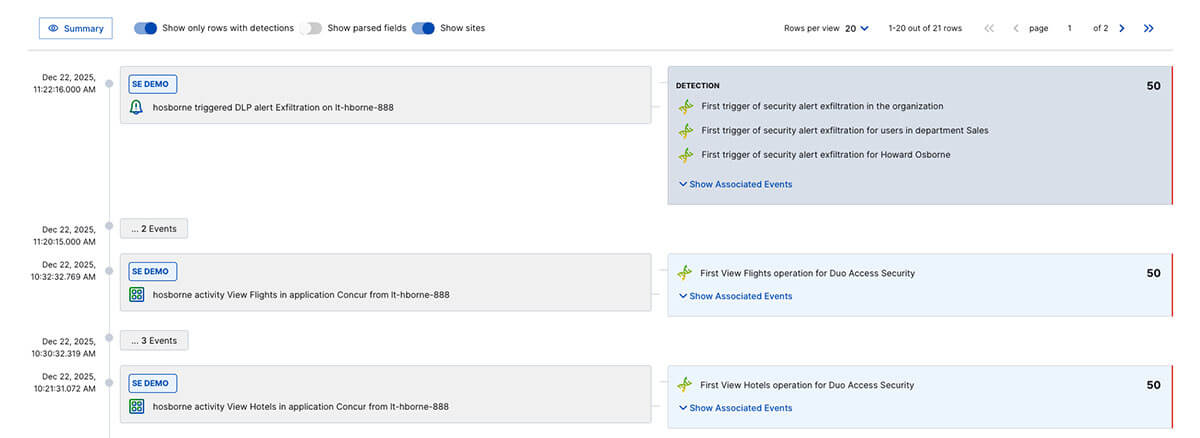Go to the first page
This screenshot has height=438, width=1200.
point(989,28)
